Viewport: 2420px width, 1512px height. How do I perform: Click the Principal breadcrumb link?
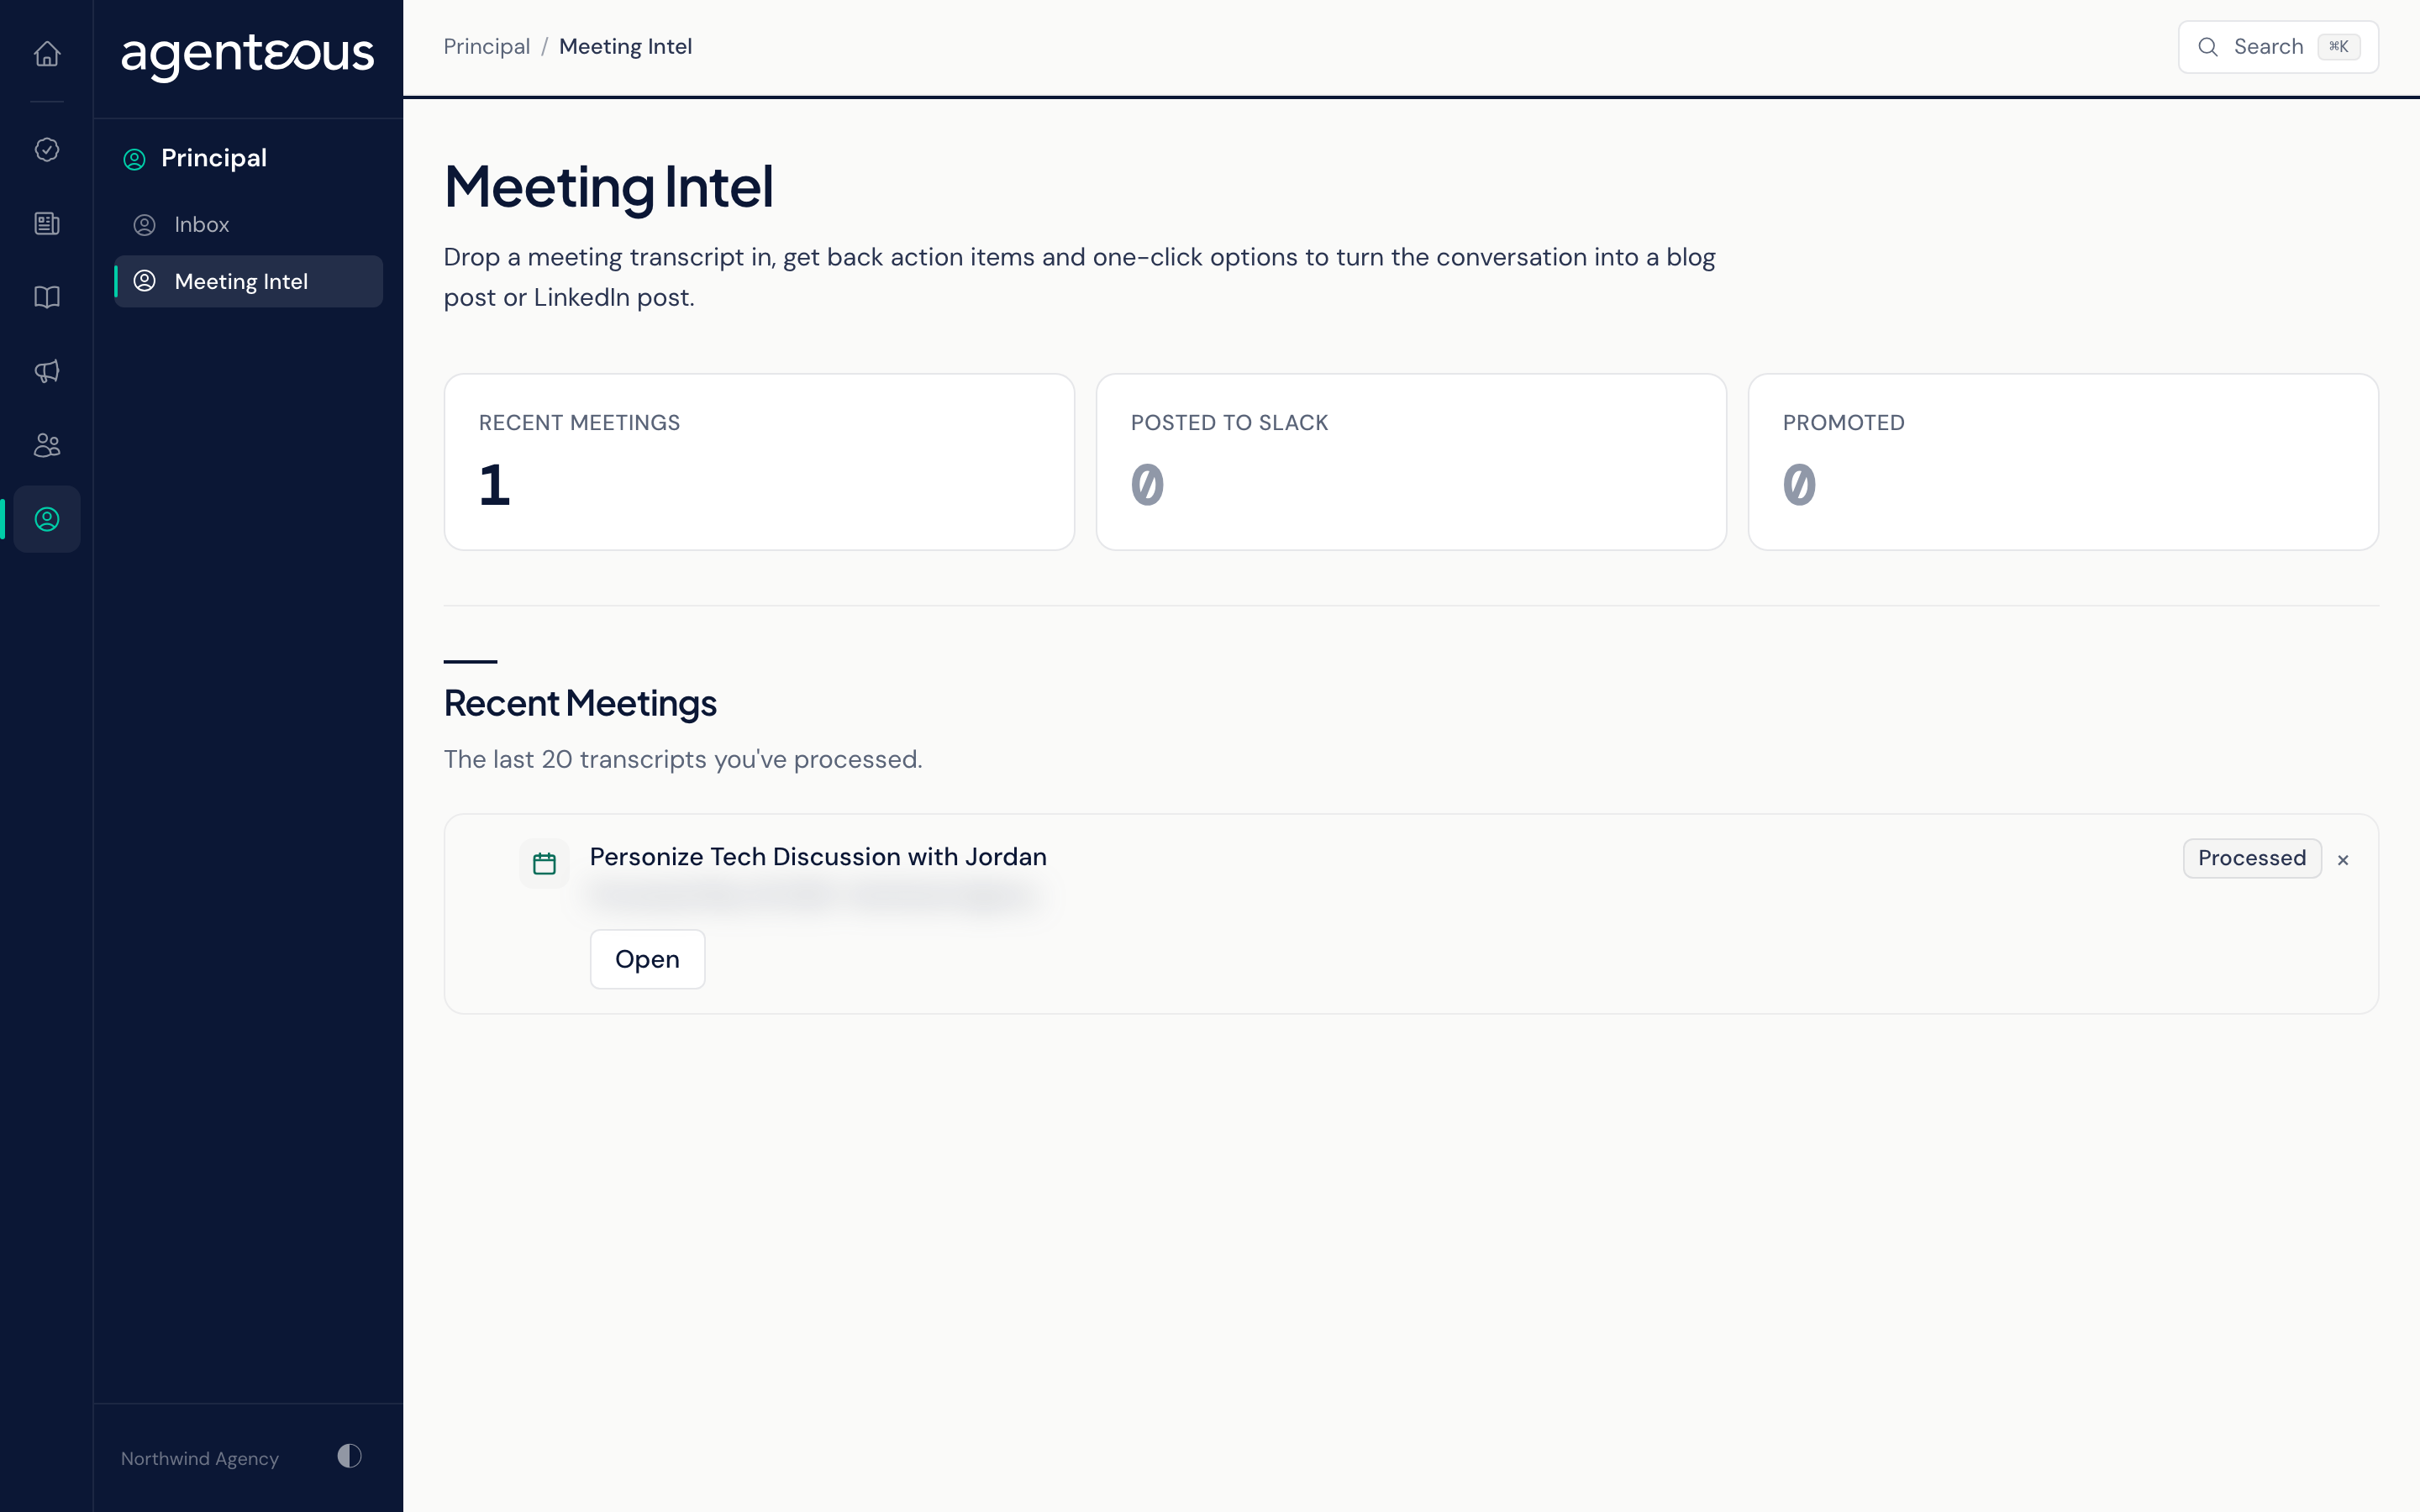click(x=486, y=47)
